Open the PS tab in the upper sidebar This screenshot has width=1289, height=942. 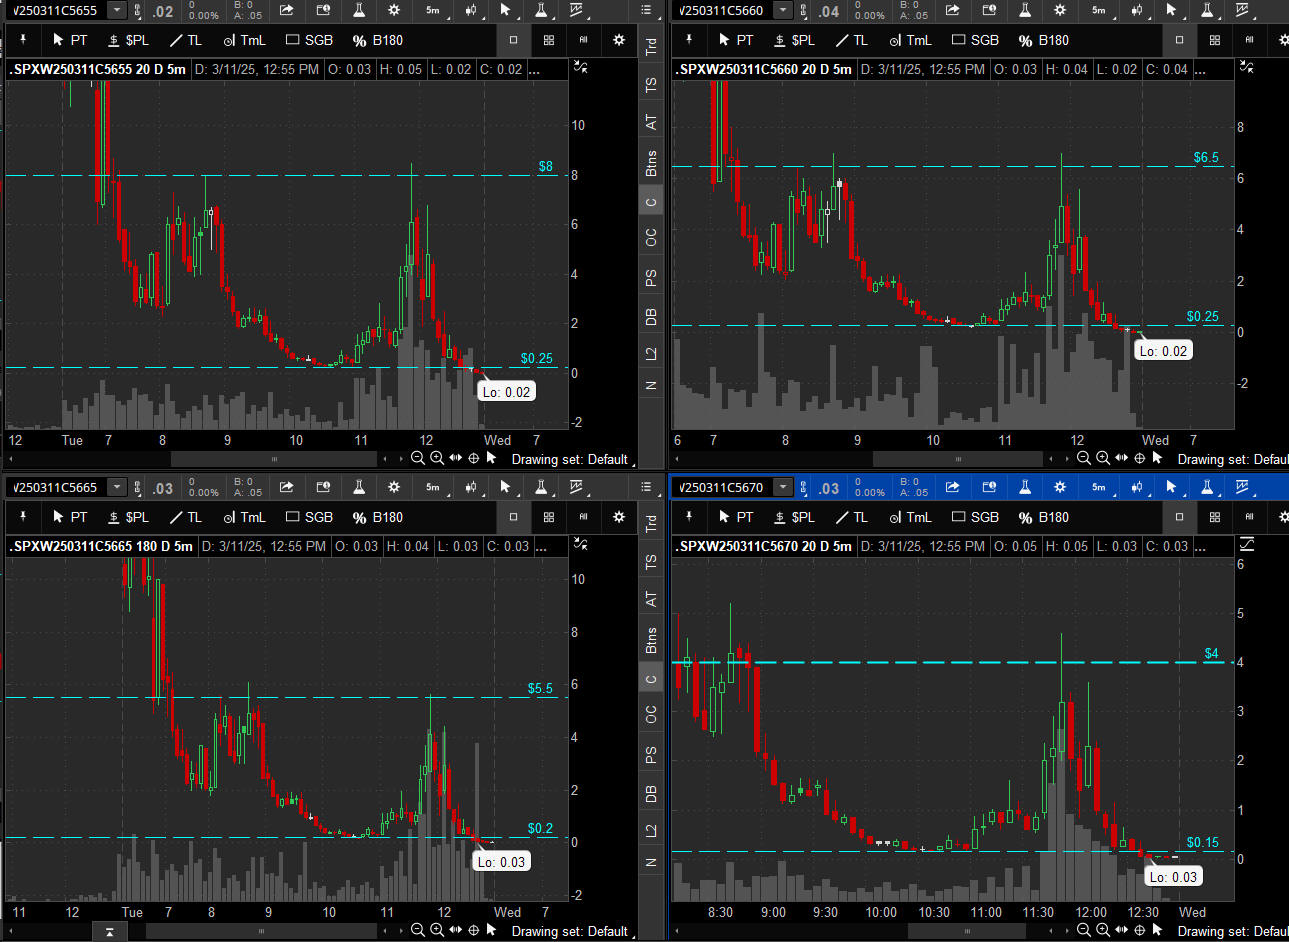point(651,278)
